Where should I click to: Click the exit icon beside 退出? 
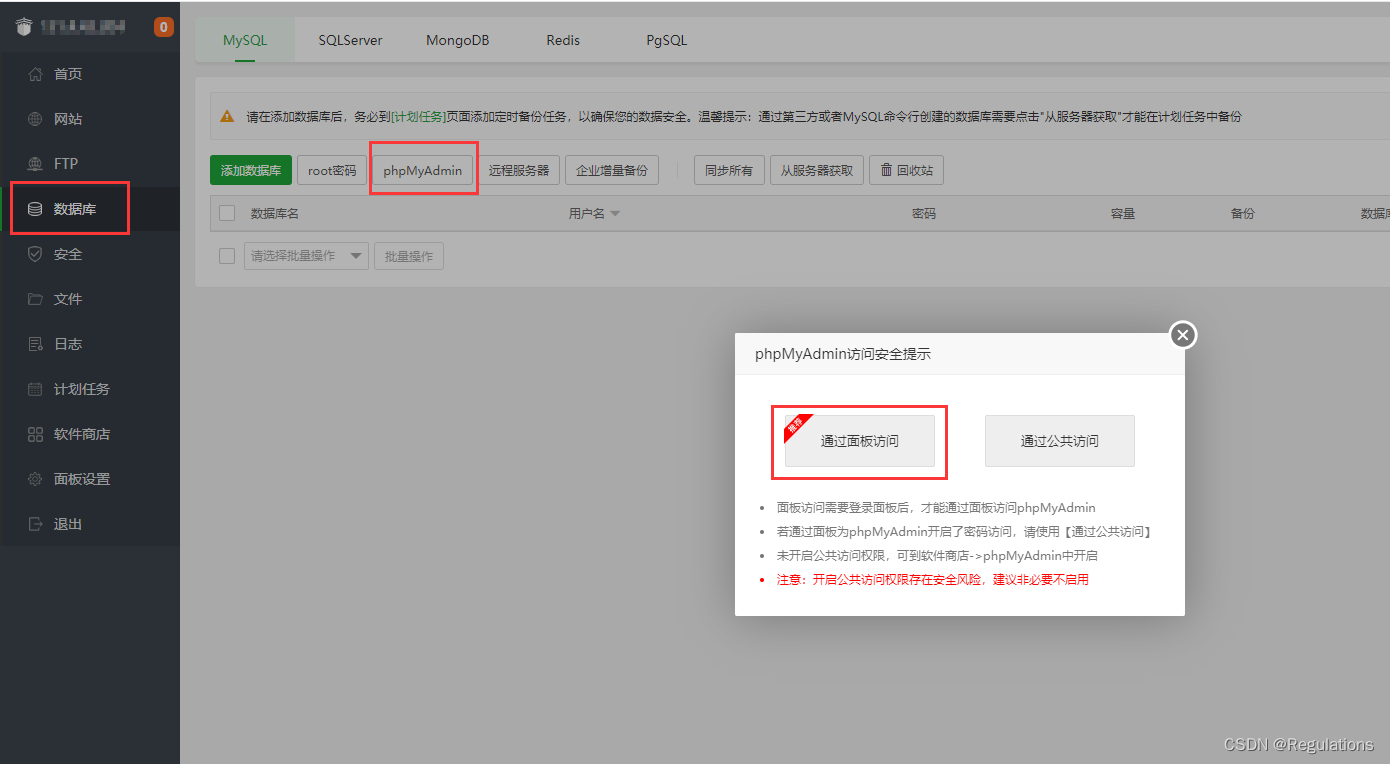(x=36, y=524)
